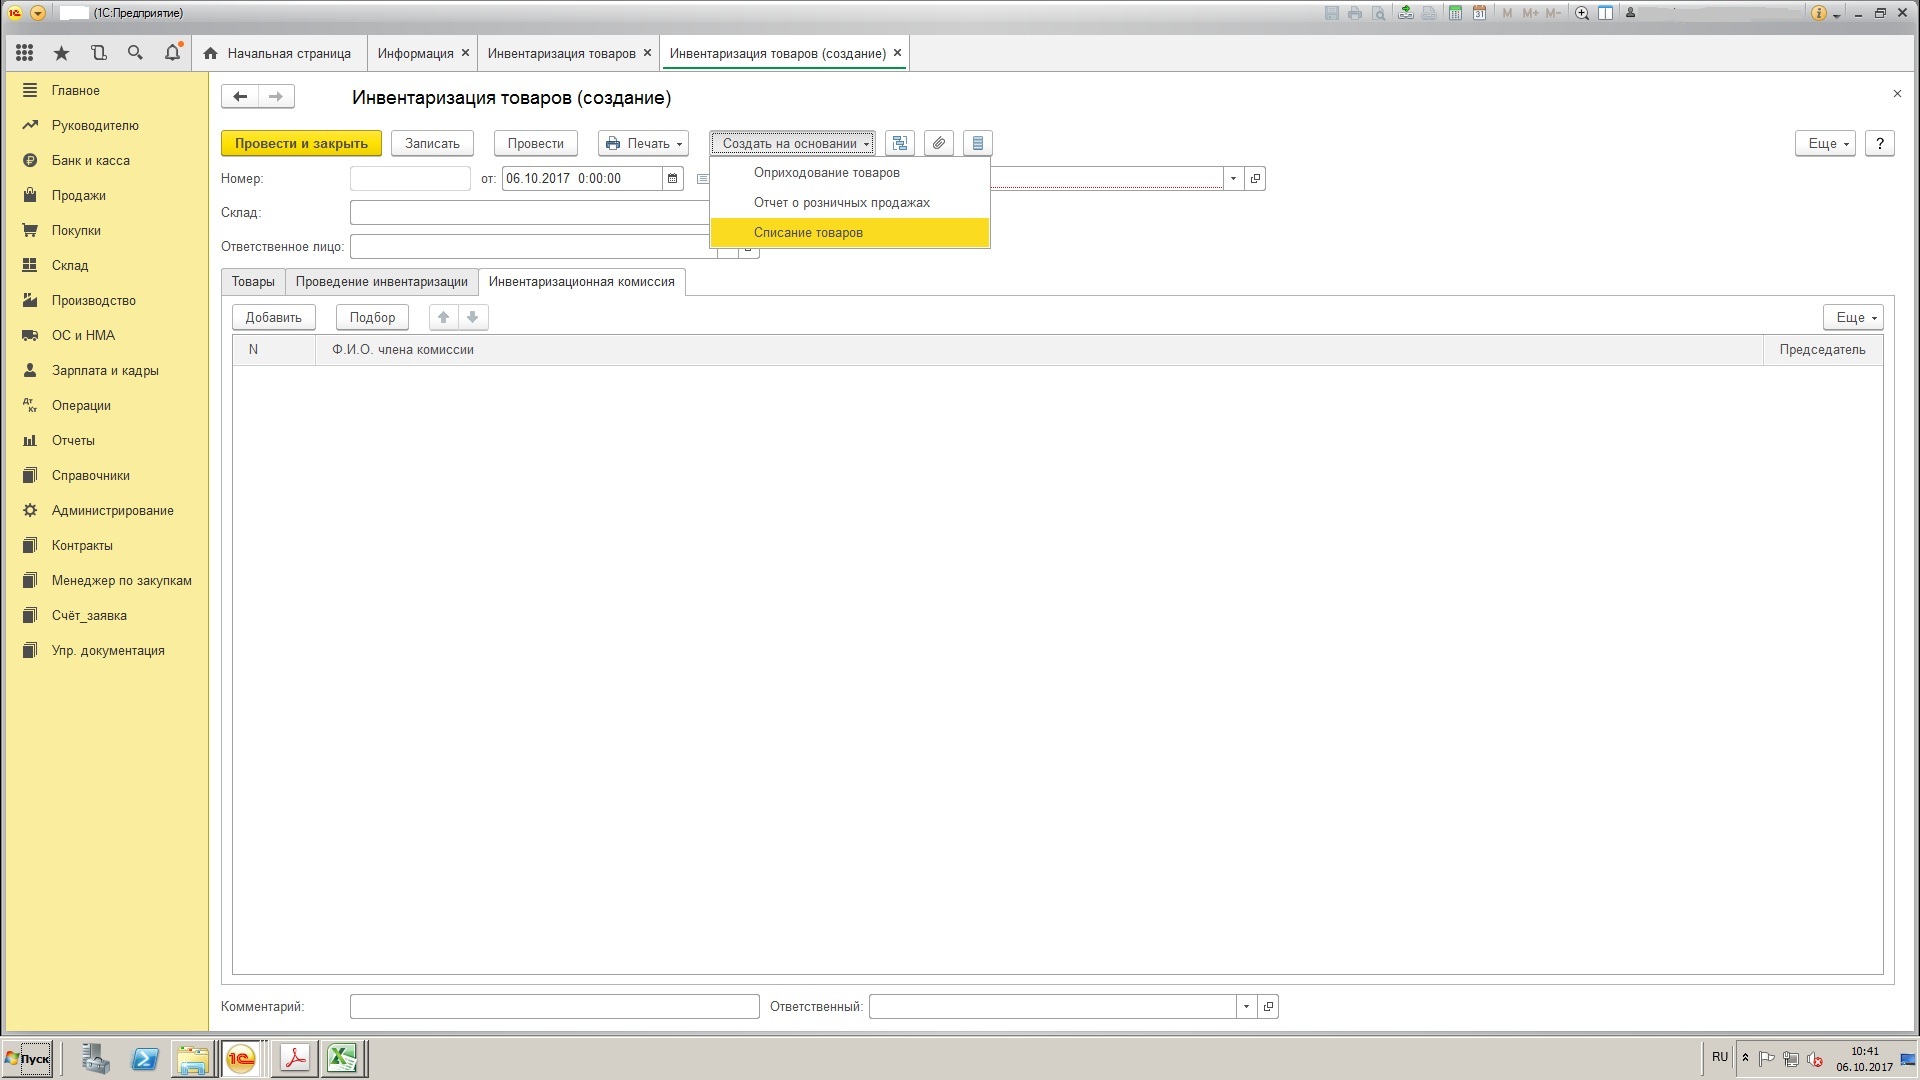1920x1080 pixels.
Task: Click the Пуск start button
Action: tap(27, 1059)
